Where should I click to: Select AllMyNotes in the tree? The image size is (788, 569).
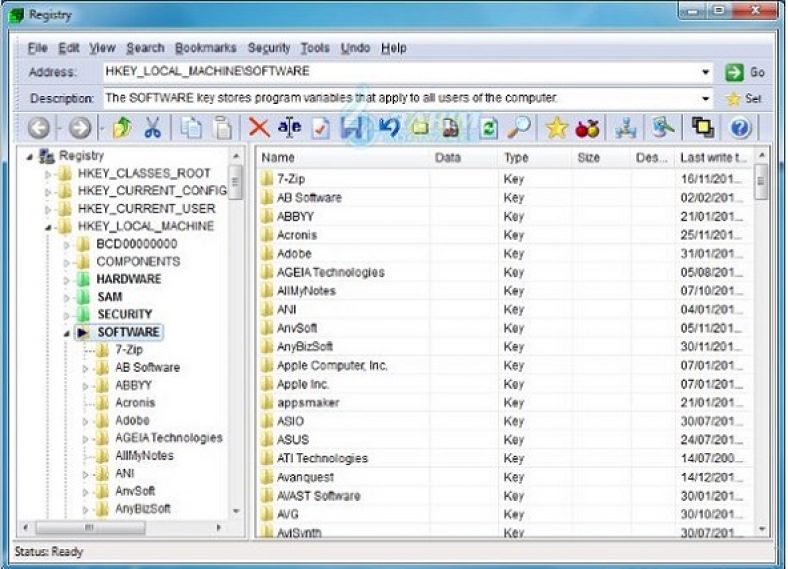144,456
